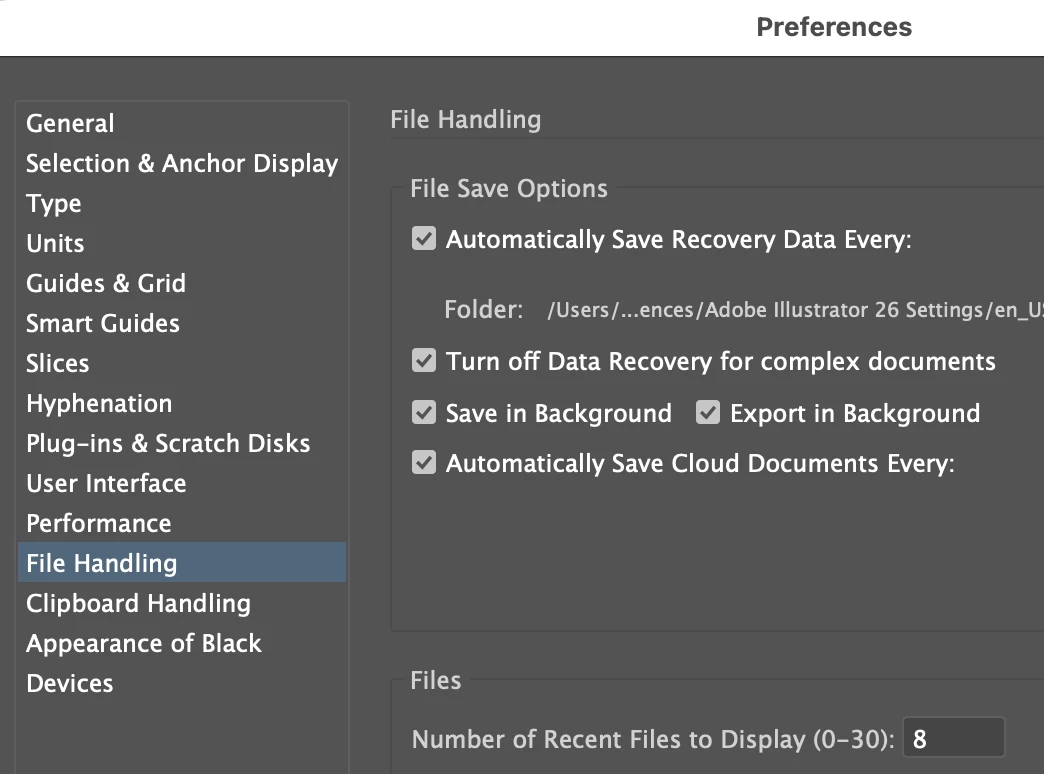Go to Guides & Grid preferences
1044x774 pixels.
pos(106,283)
